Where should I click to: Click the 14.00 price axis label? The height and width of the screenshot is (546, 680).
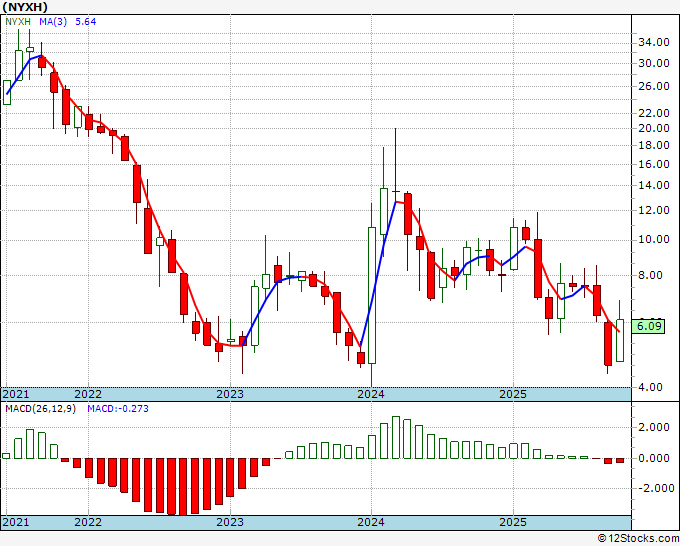654,185
